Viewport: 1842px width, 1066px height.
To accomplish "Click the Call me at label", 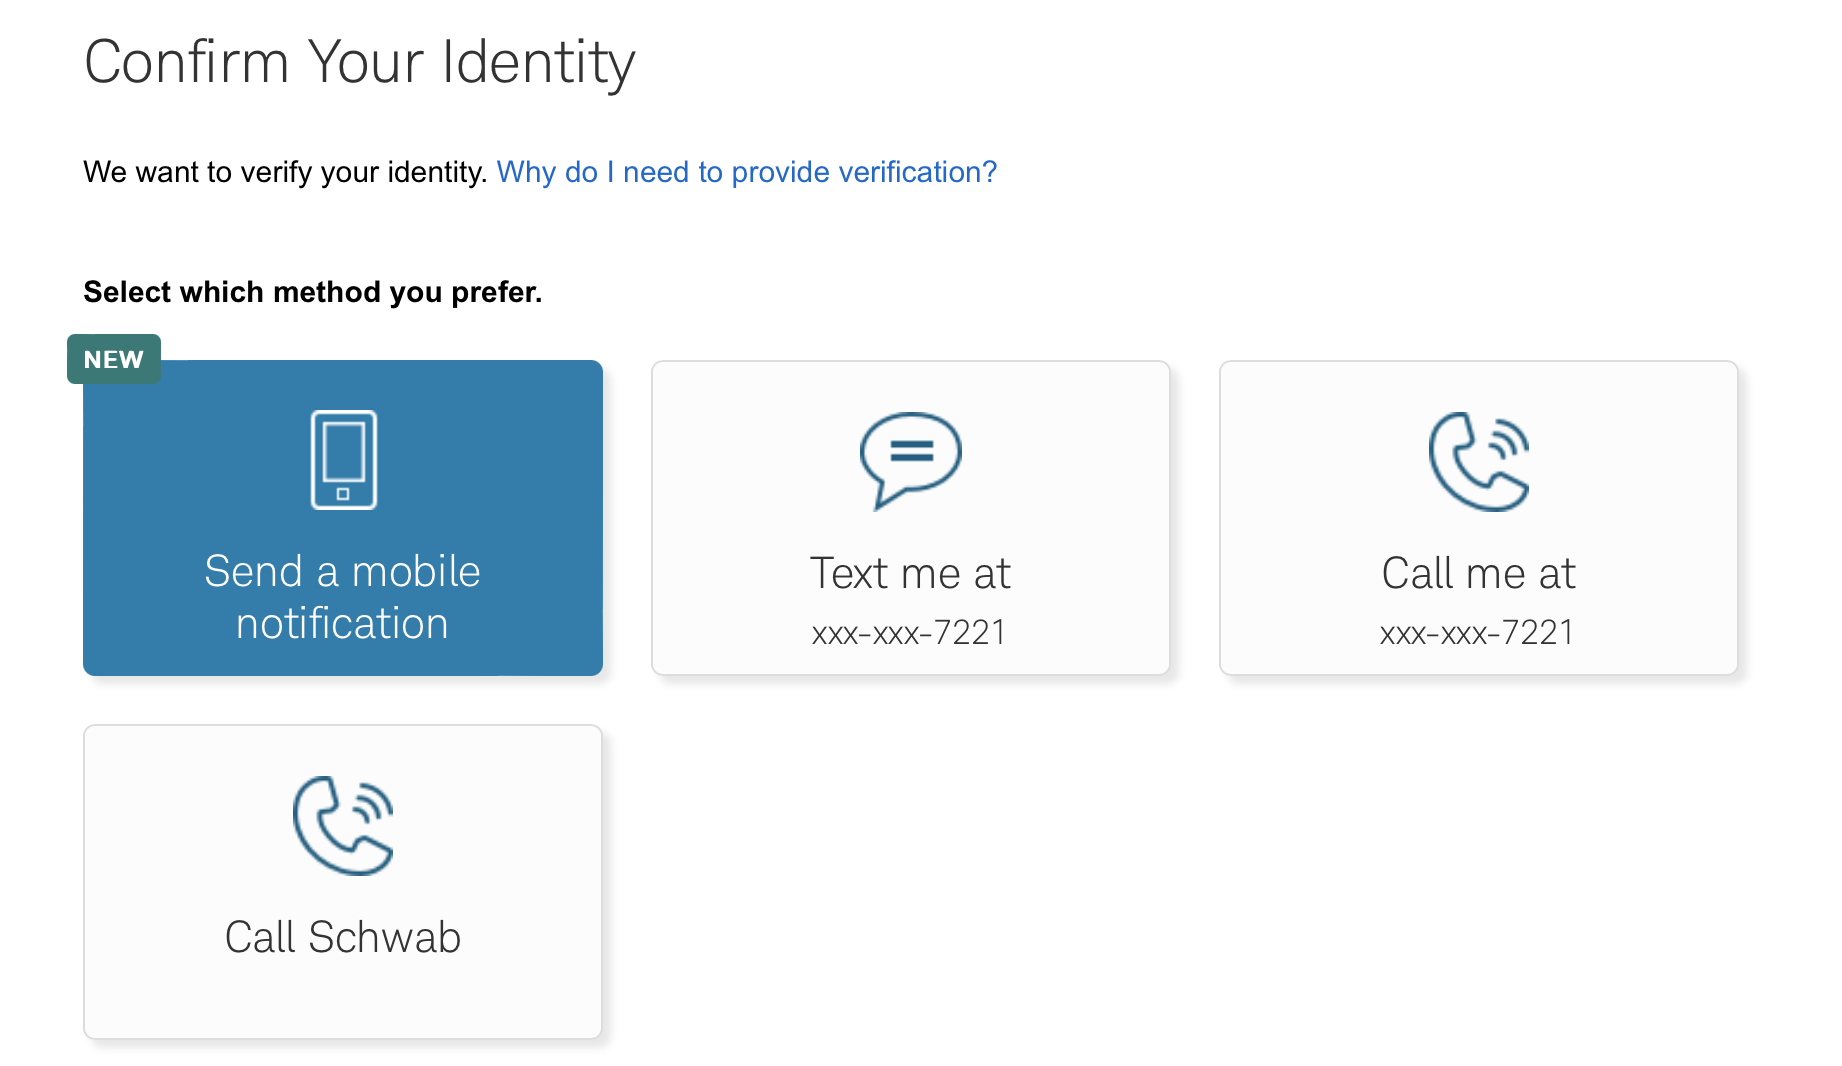I will (1478, 573).
